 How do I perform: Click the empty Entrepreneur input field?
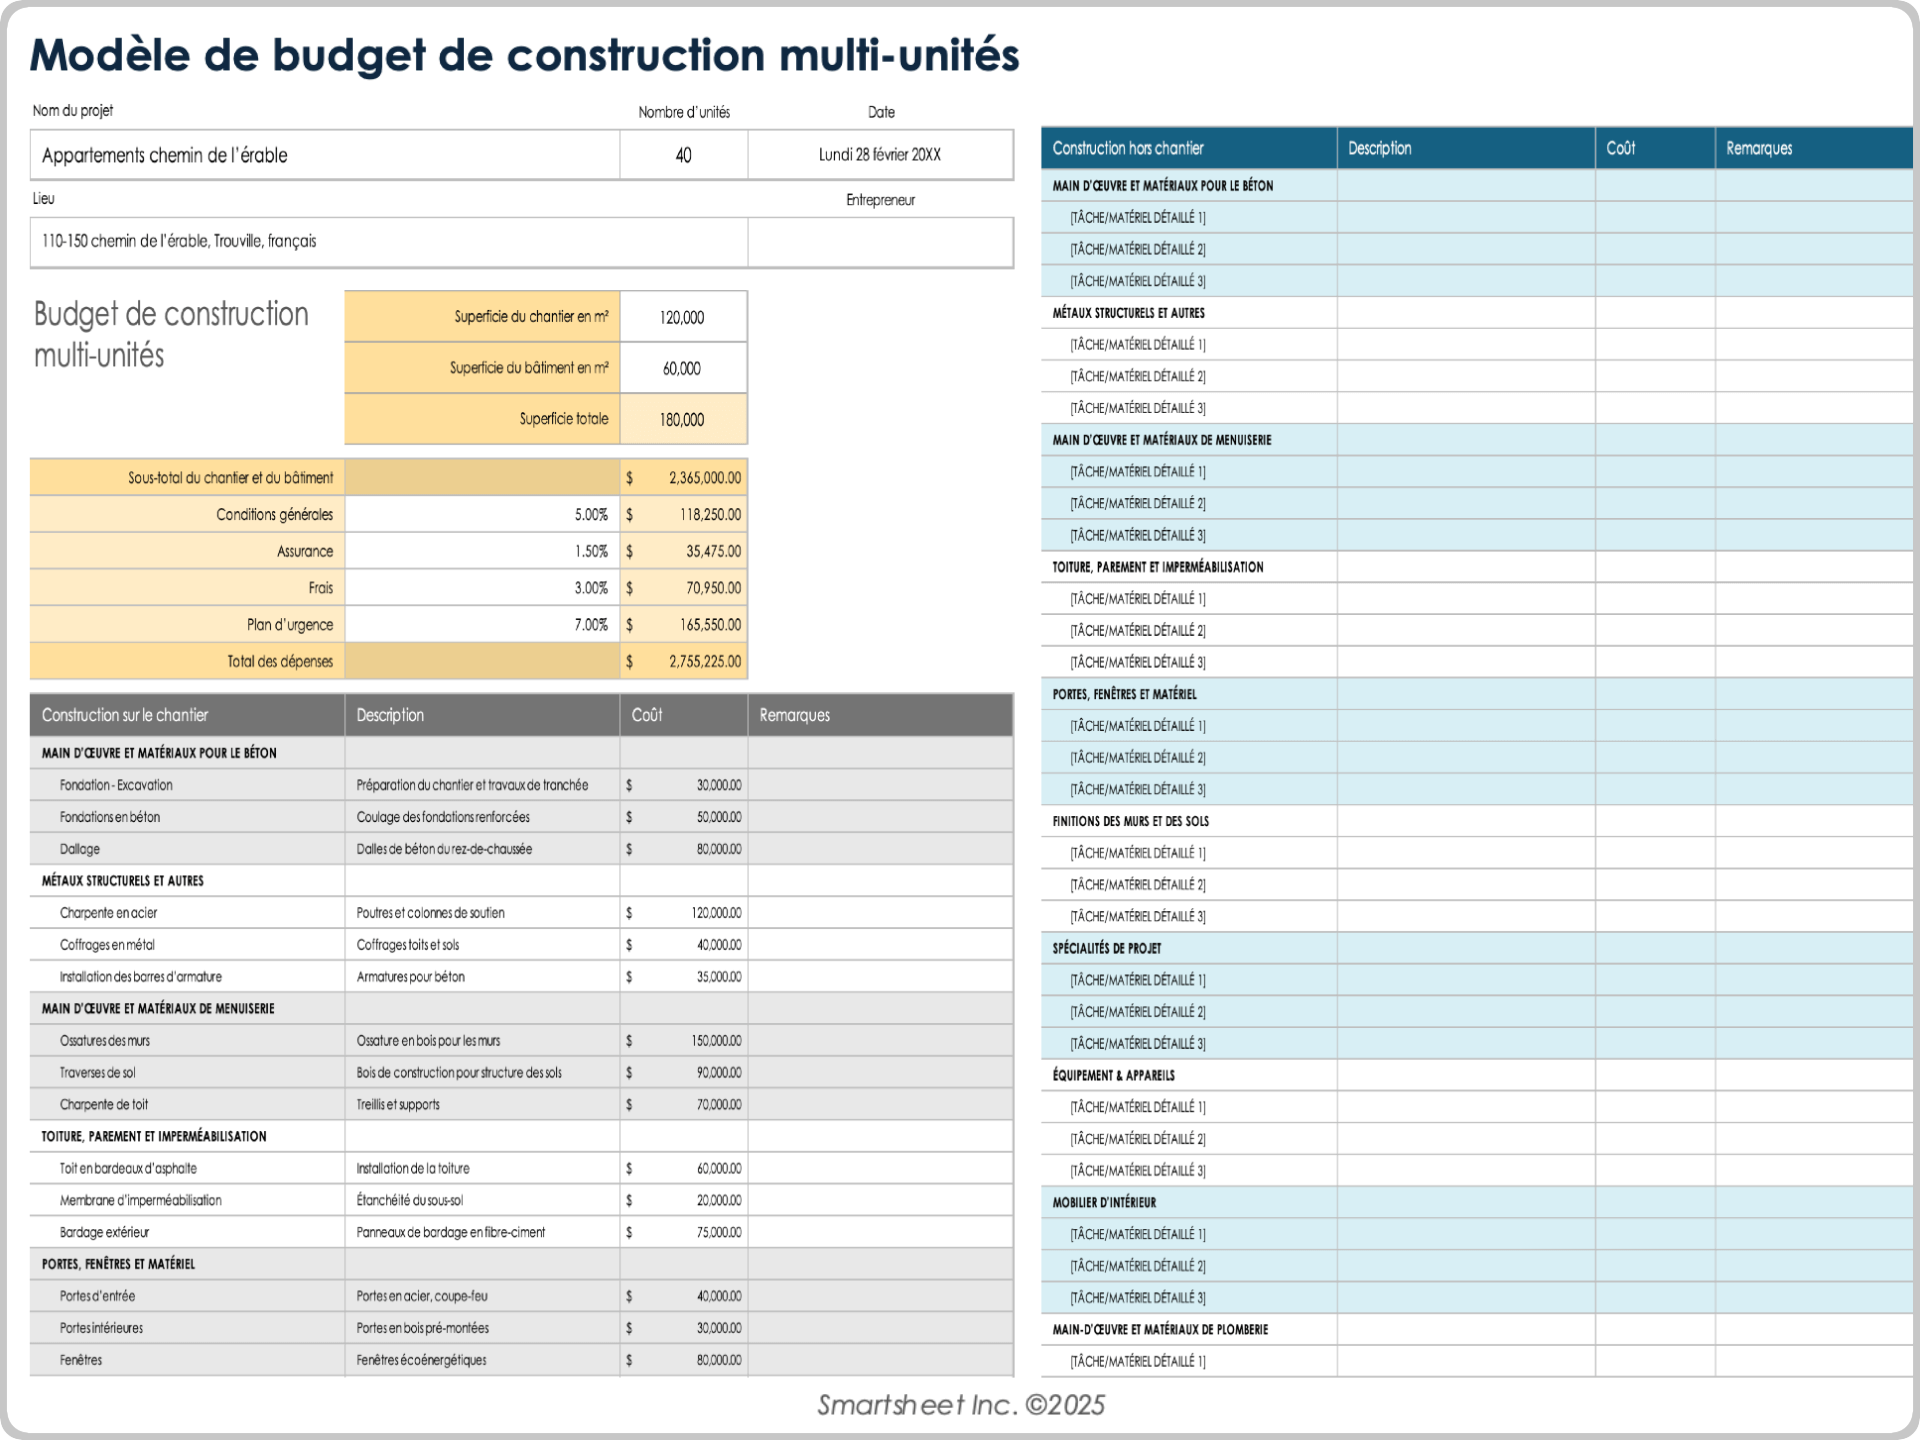coord(880,241)
